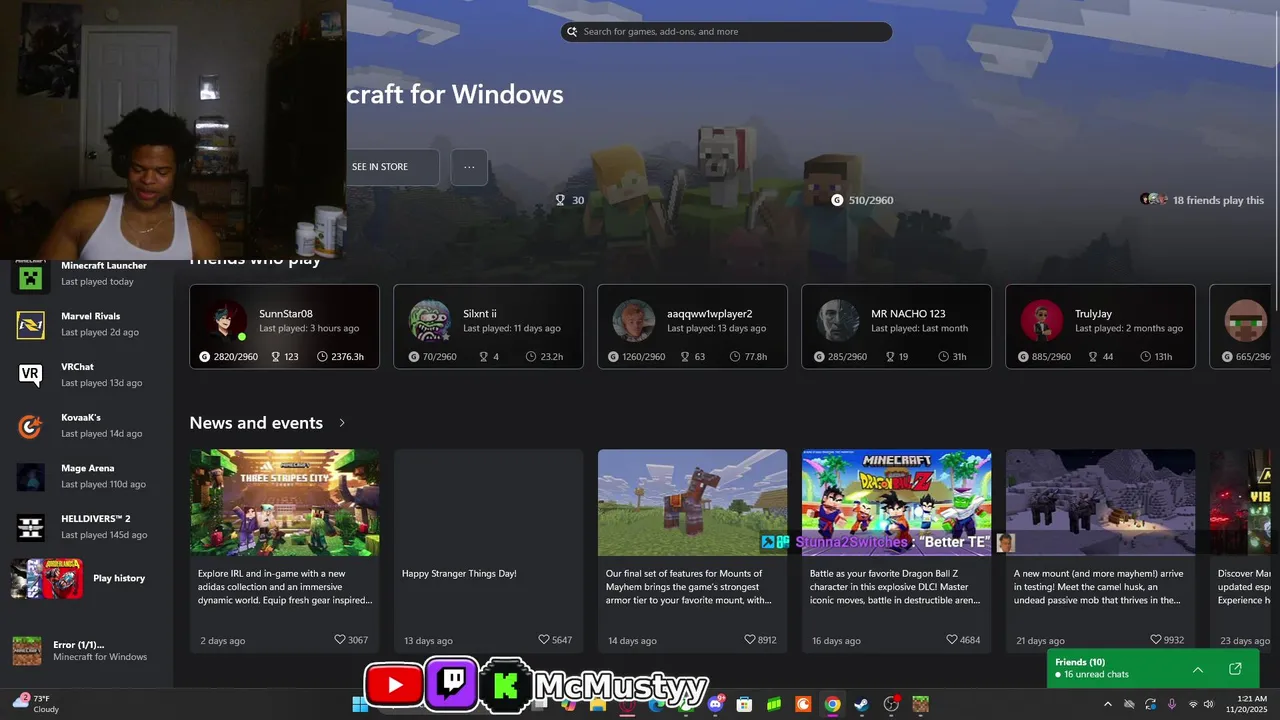
Task: Like the camel husk post (9932)
Action: (x=1167, y=640)
